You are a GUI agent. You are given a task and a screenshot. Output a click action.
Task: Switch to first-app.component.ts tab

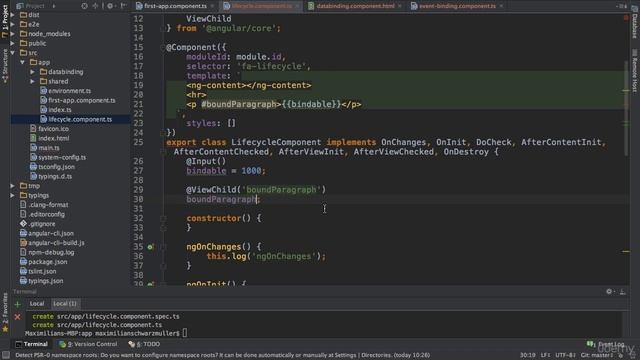[x=176, y=6]
